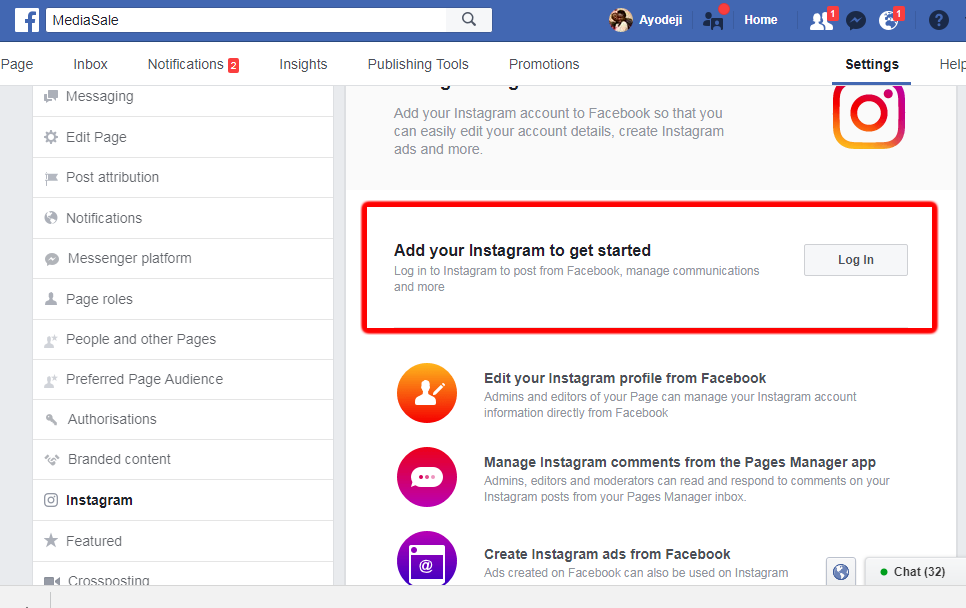The image size is (966, 608).
Task: Click the Messaging sidebar icon
Action: point(51,96)
